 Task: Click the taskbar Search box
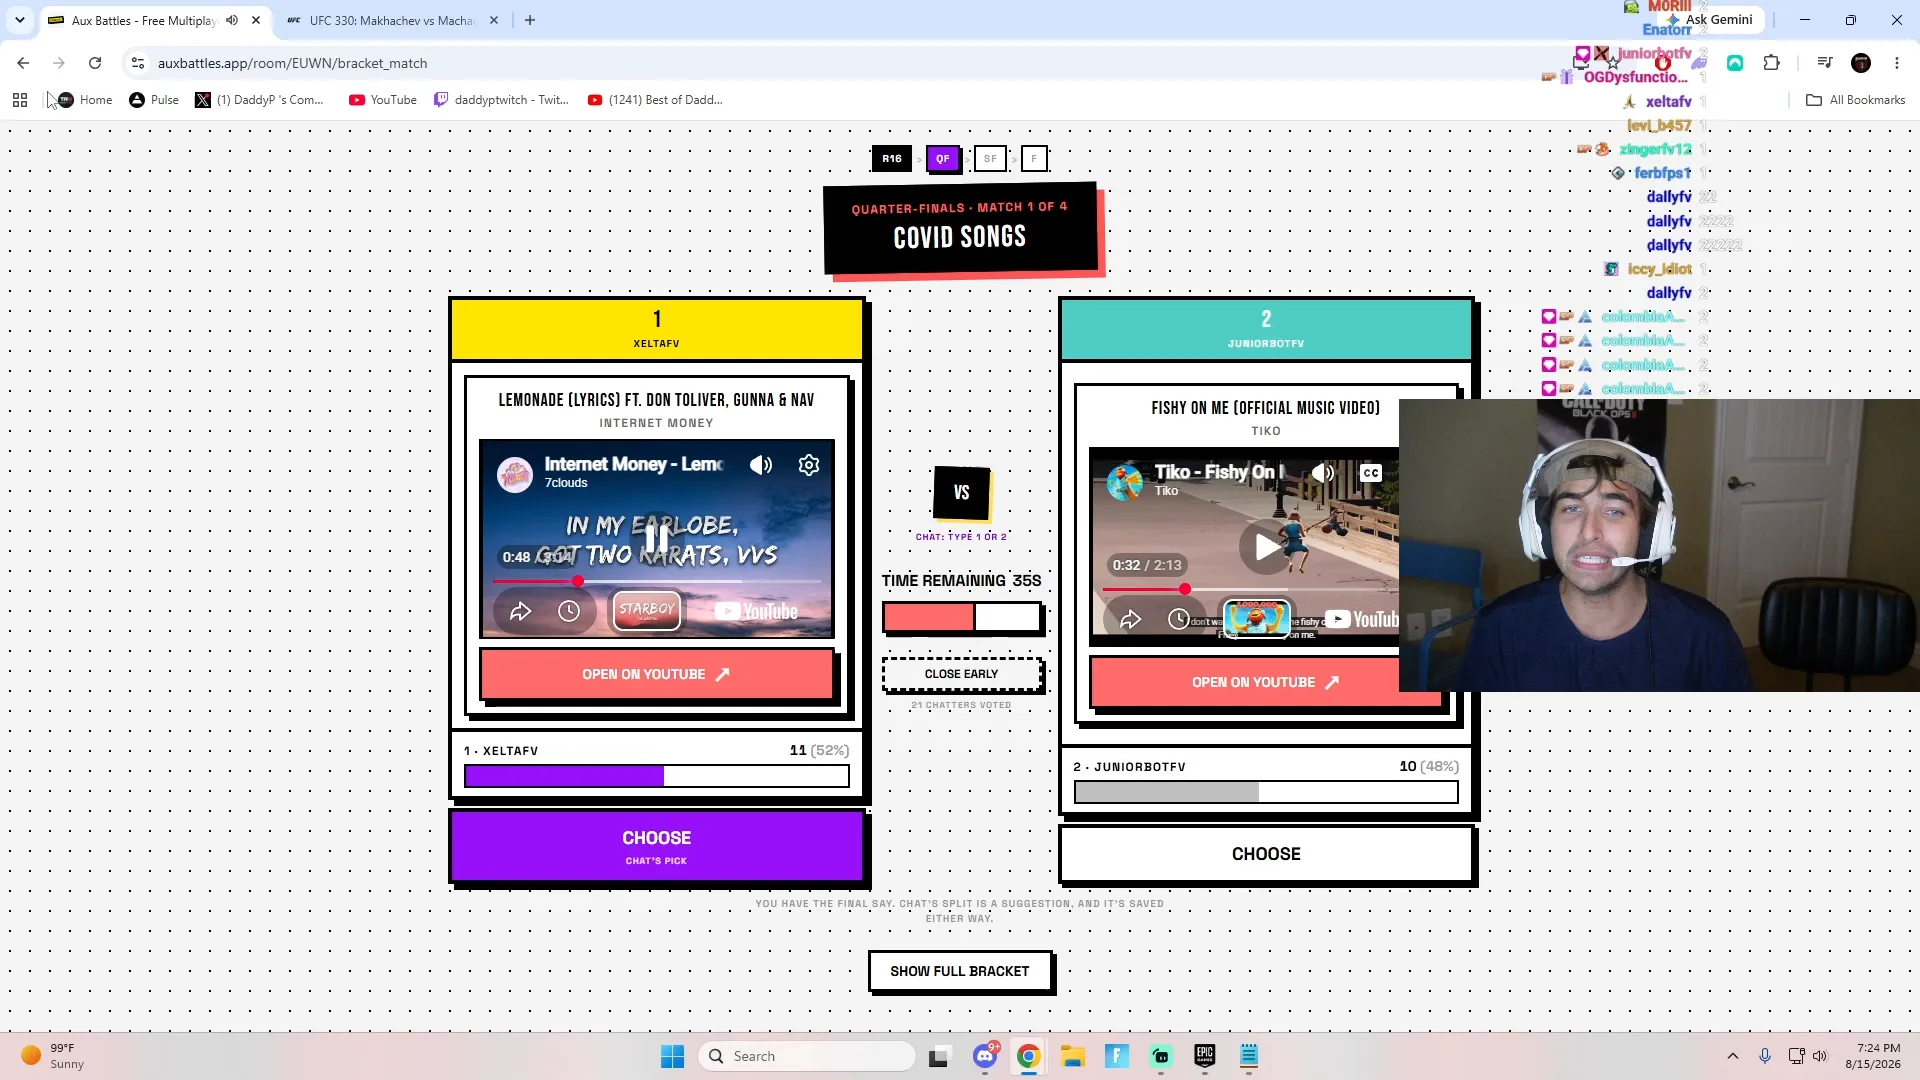click(x=807, y=1056)
